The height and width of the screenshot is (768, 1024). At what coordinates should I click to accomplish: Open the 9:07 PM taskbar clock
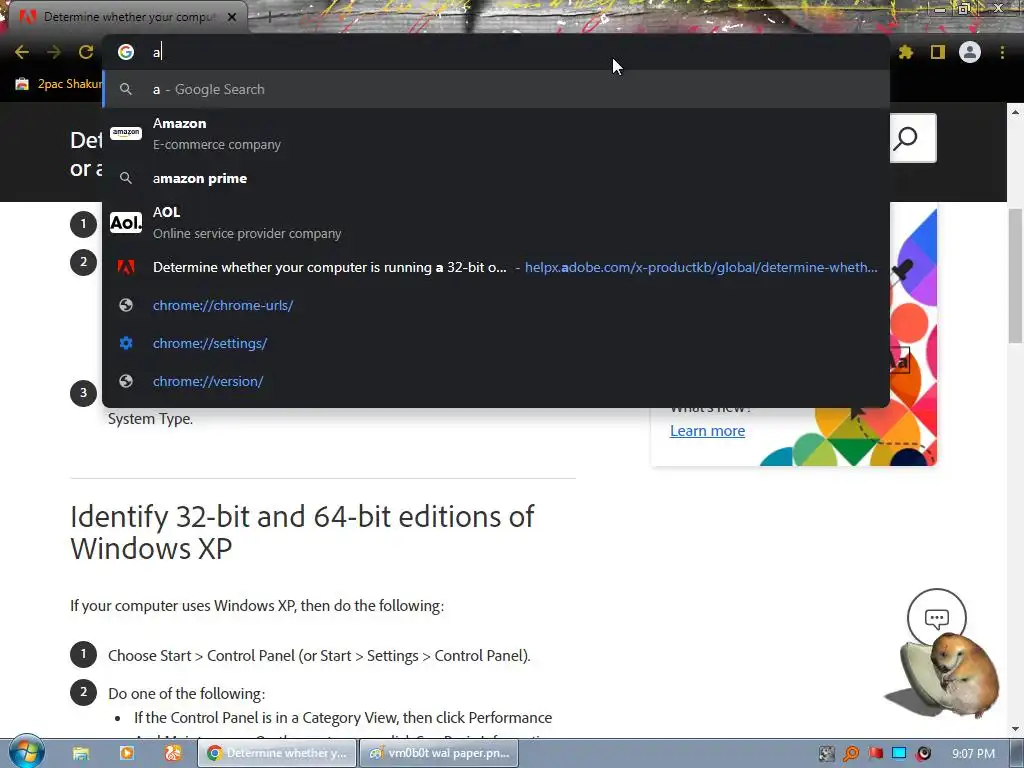click(x=973, y=754)
